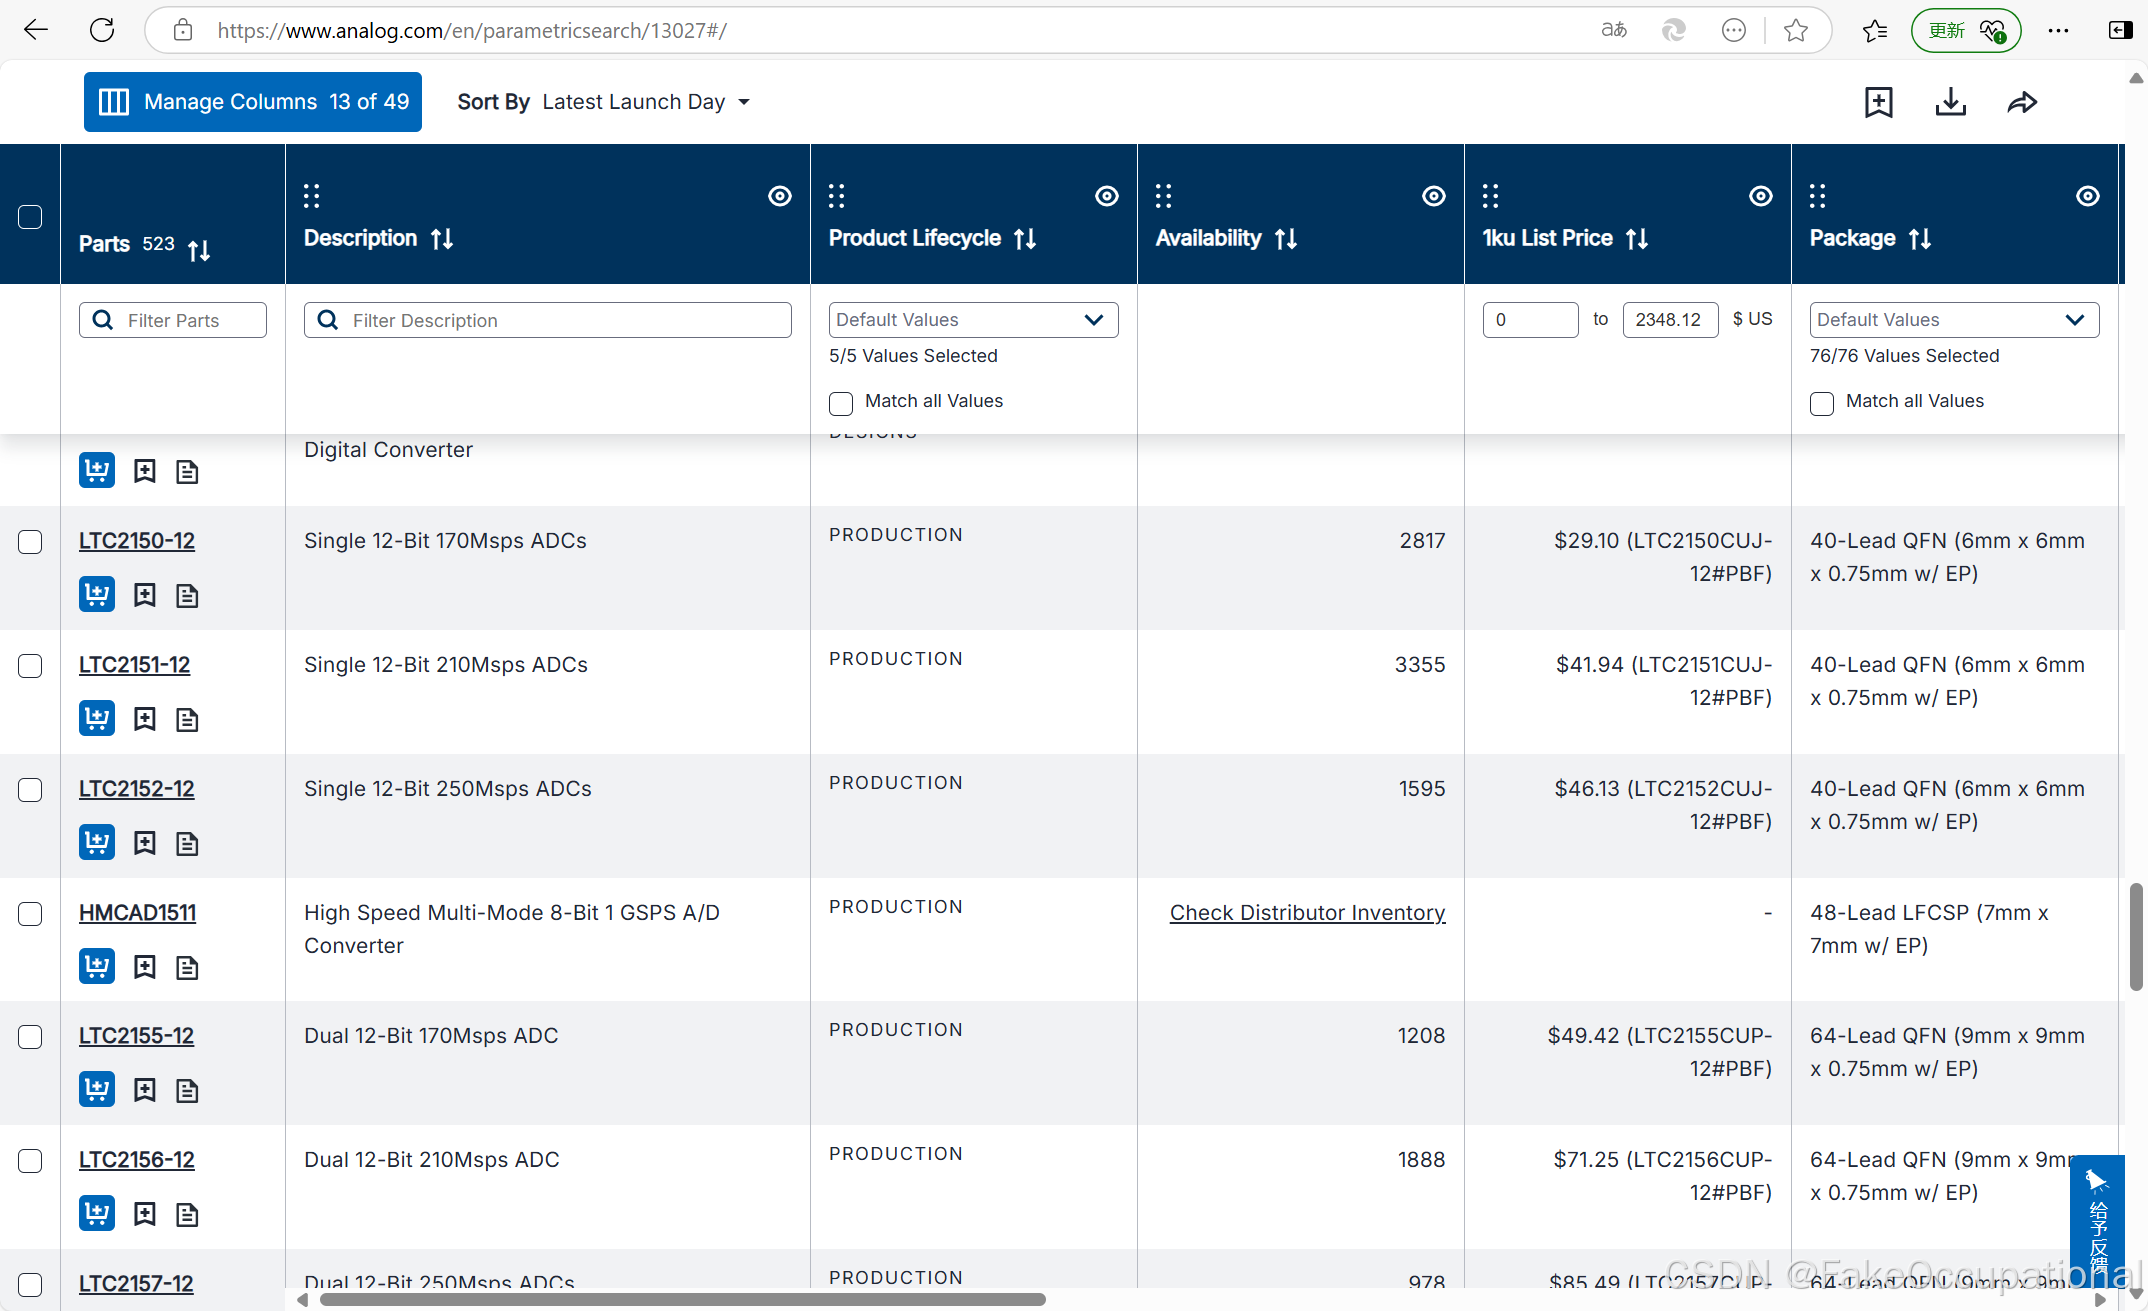Expand Product Lifecycle Default Values dropdown
This screenshot has width=2148, height=1311.
coord(972,320)
